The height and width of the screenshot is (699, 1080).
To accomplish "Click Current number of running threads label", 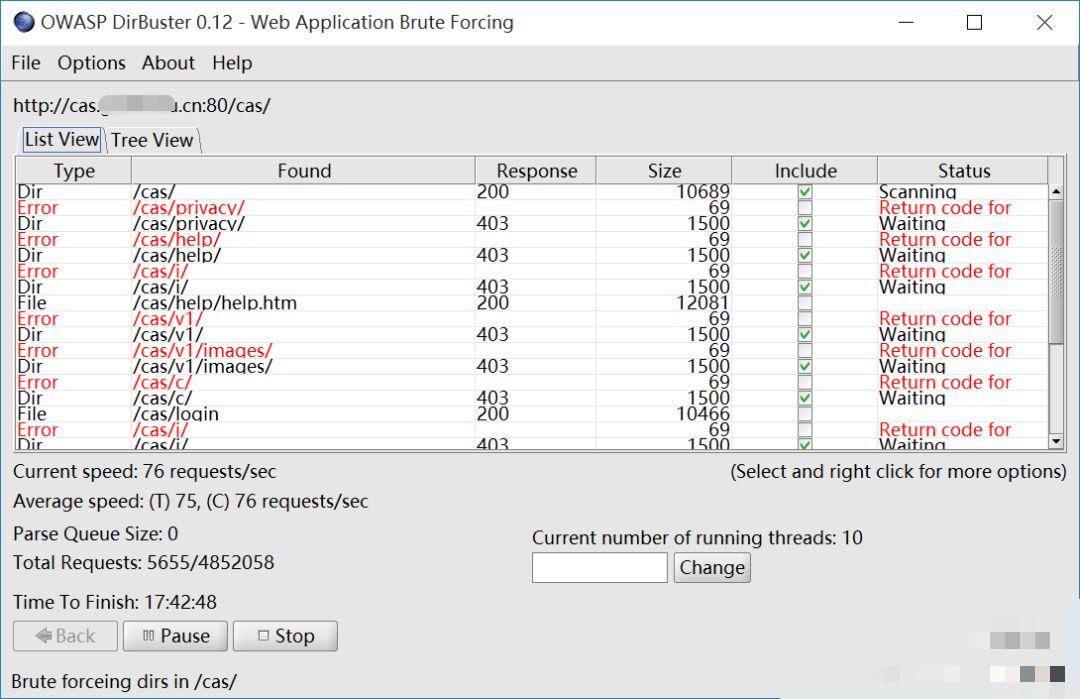I will (697, 537).
